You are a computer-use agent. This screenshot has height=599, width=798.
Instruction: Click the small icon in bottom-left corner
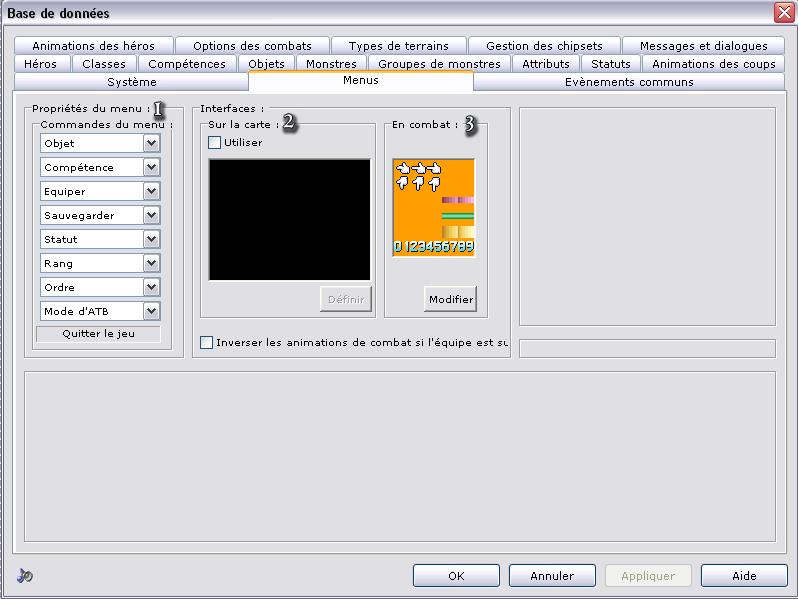[26, 575]
